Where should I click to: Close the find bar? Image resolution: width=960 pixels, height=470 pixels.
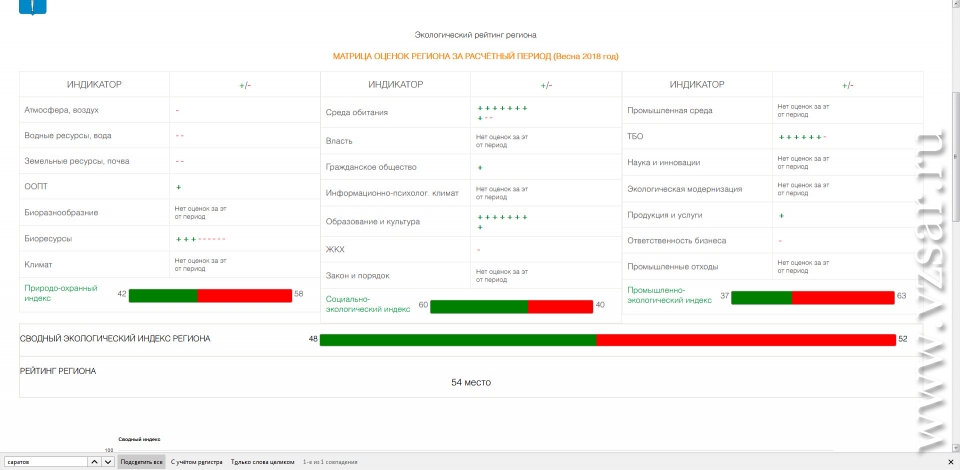click(949, 462)
